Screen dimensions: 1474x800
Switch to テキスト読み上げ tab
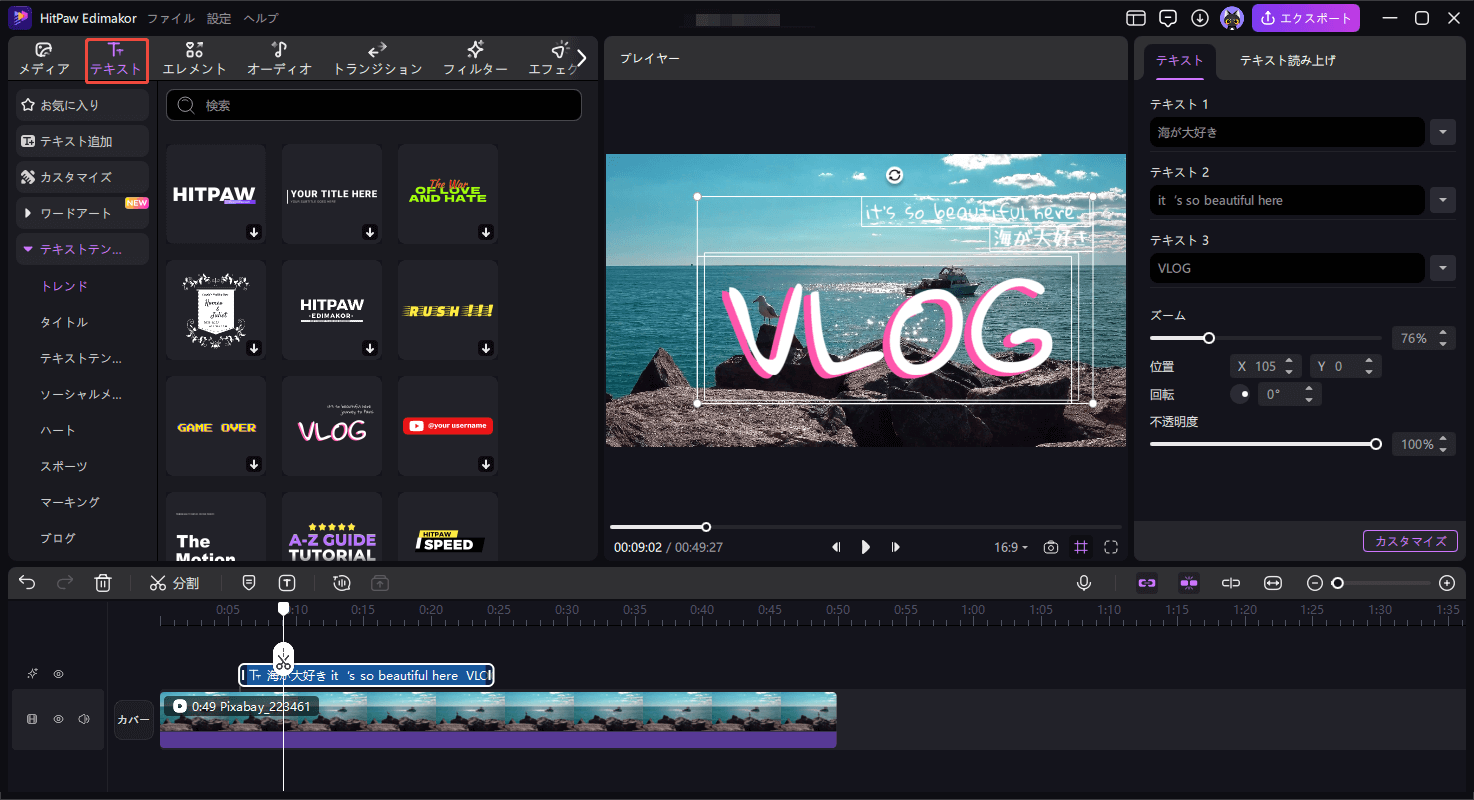point(1288,60)
